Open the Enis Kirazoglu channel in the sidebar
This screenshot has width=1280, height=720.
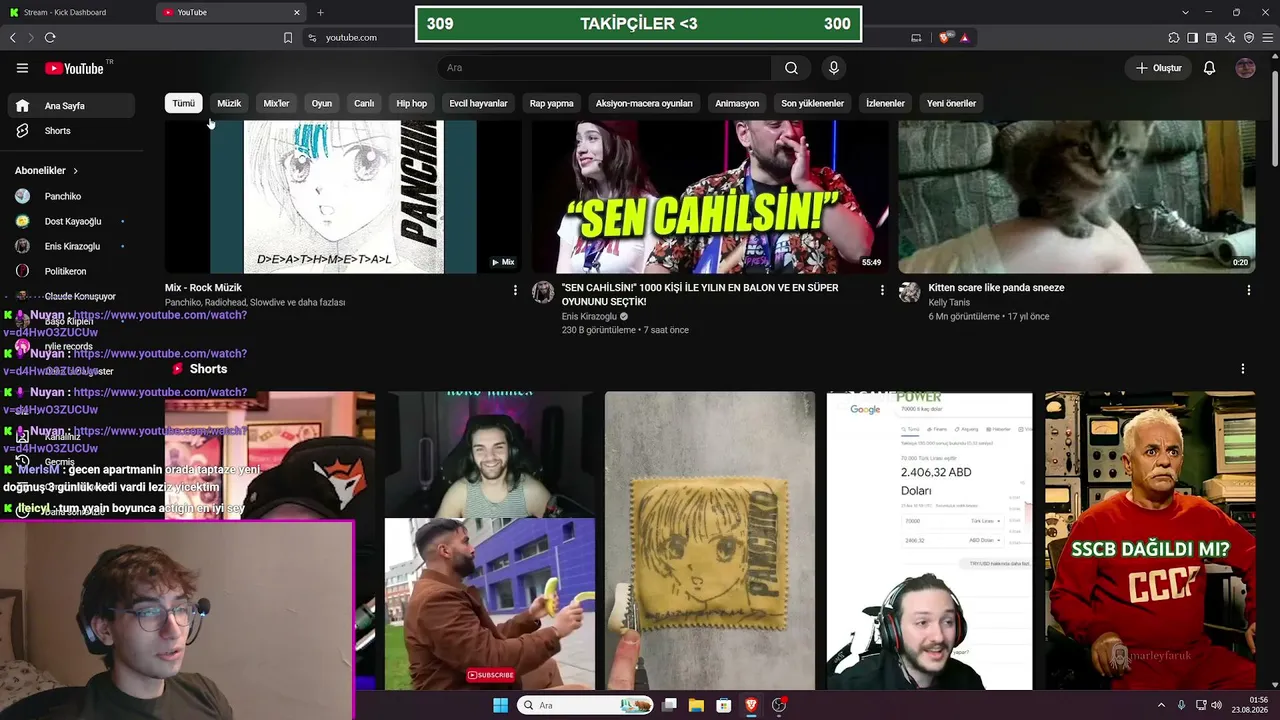(x=71, y=246)
